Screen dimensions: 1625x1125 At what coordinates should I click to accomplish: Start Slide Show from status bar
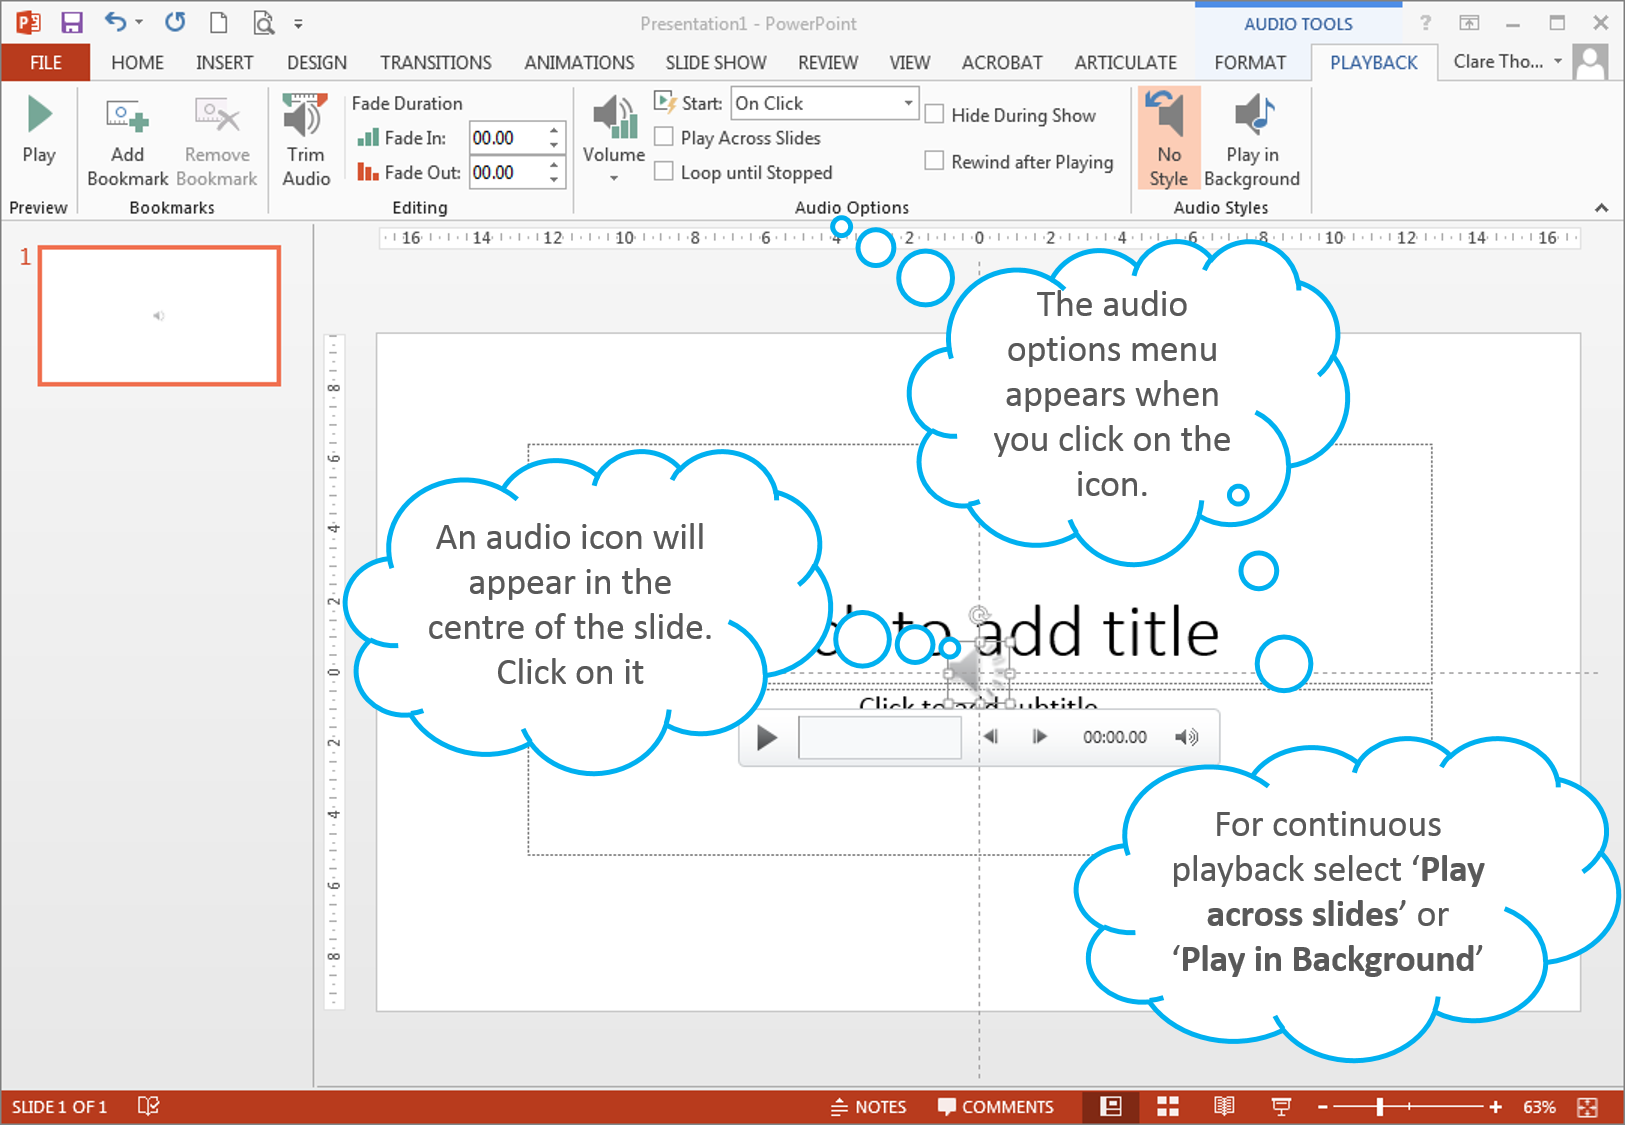point(1281,1106)
